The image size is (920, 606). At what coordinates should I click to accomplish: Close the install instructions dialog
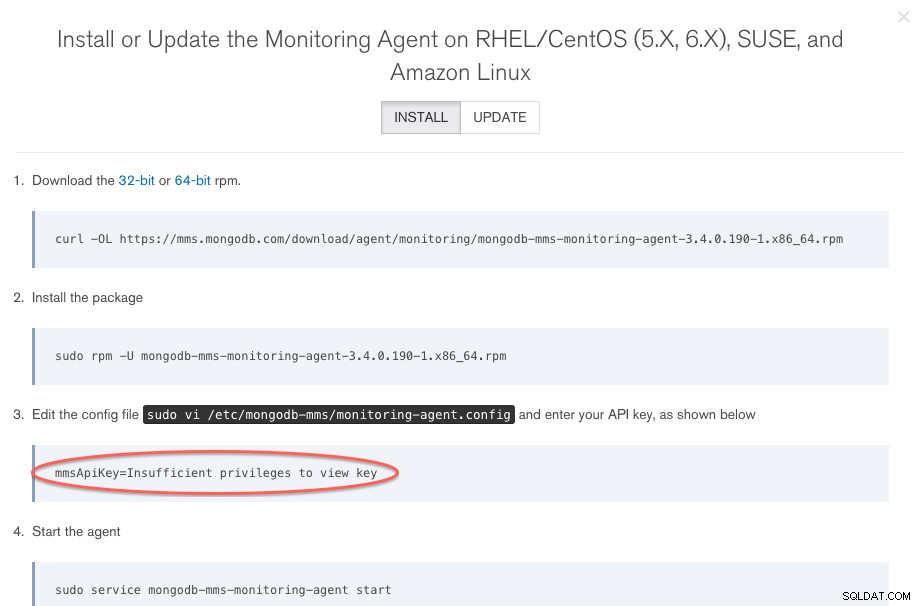point(903,17)
